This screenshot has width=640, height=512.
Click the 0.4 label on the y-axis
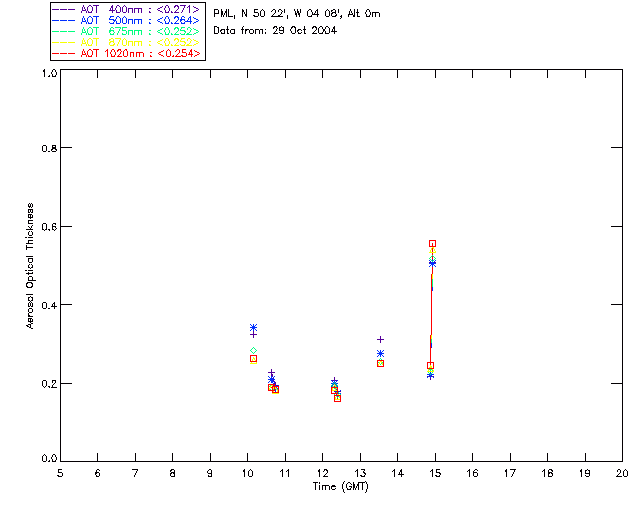49,305
